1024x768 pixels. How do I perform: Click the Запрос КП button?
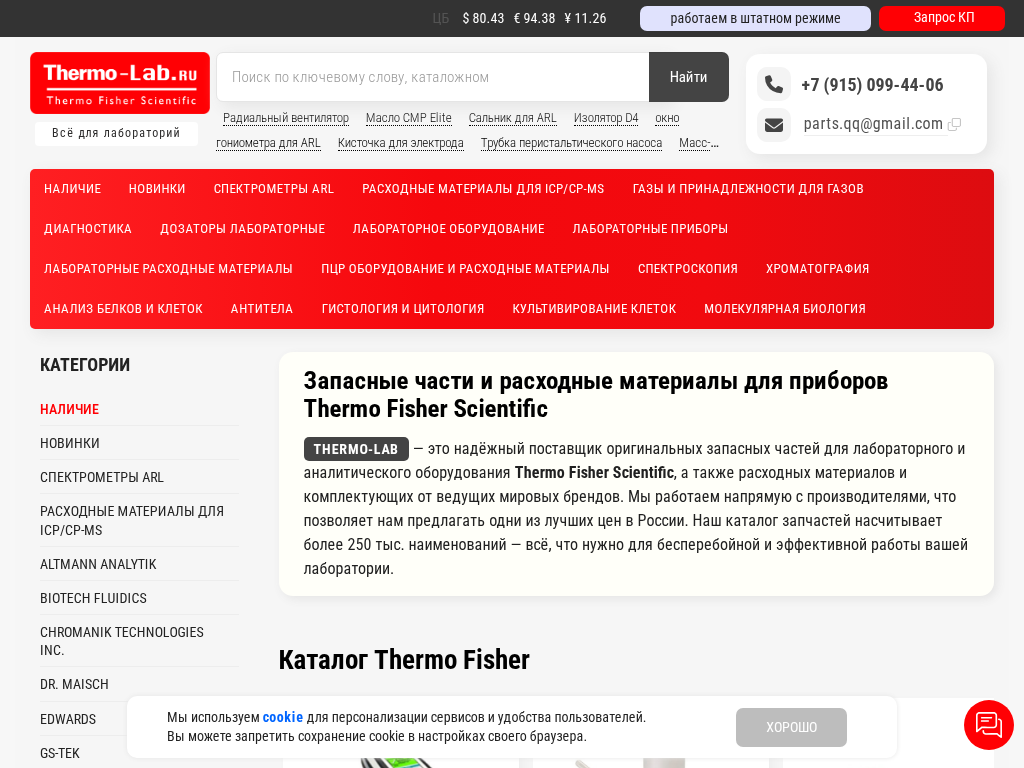[x=942, y=18]
